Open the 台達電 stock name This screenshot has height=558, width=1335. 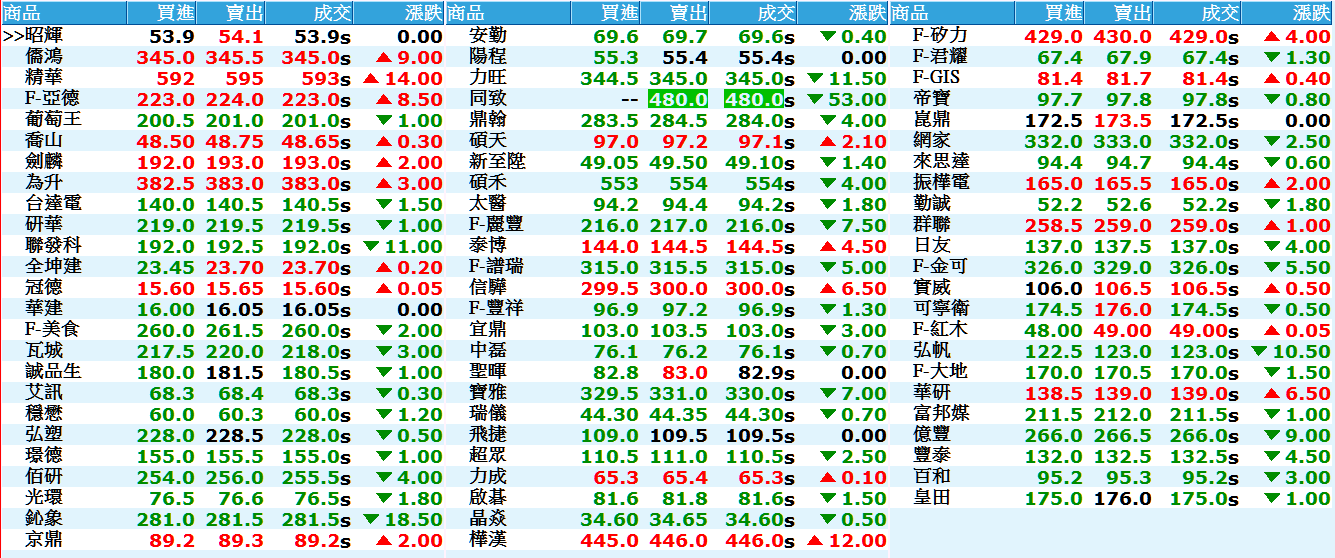click(53, 205)
